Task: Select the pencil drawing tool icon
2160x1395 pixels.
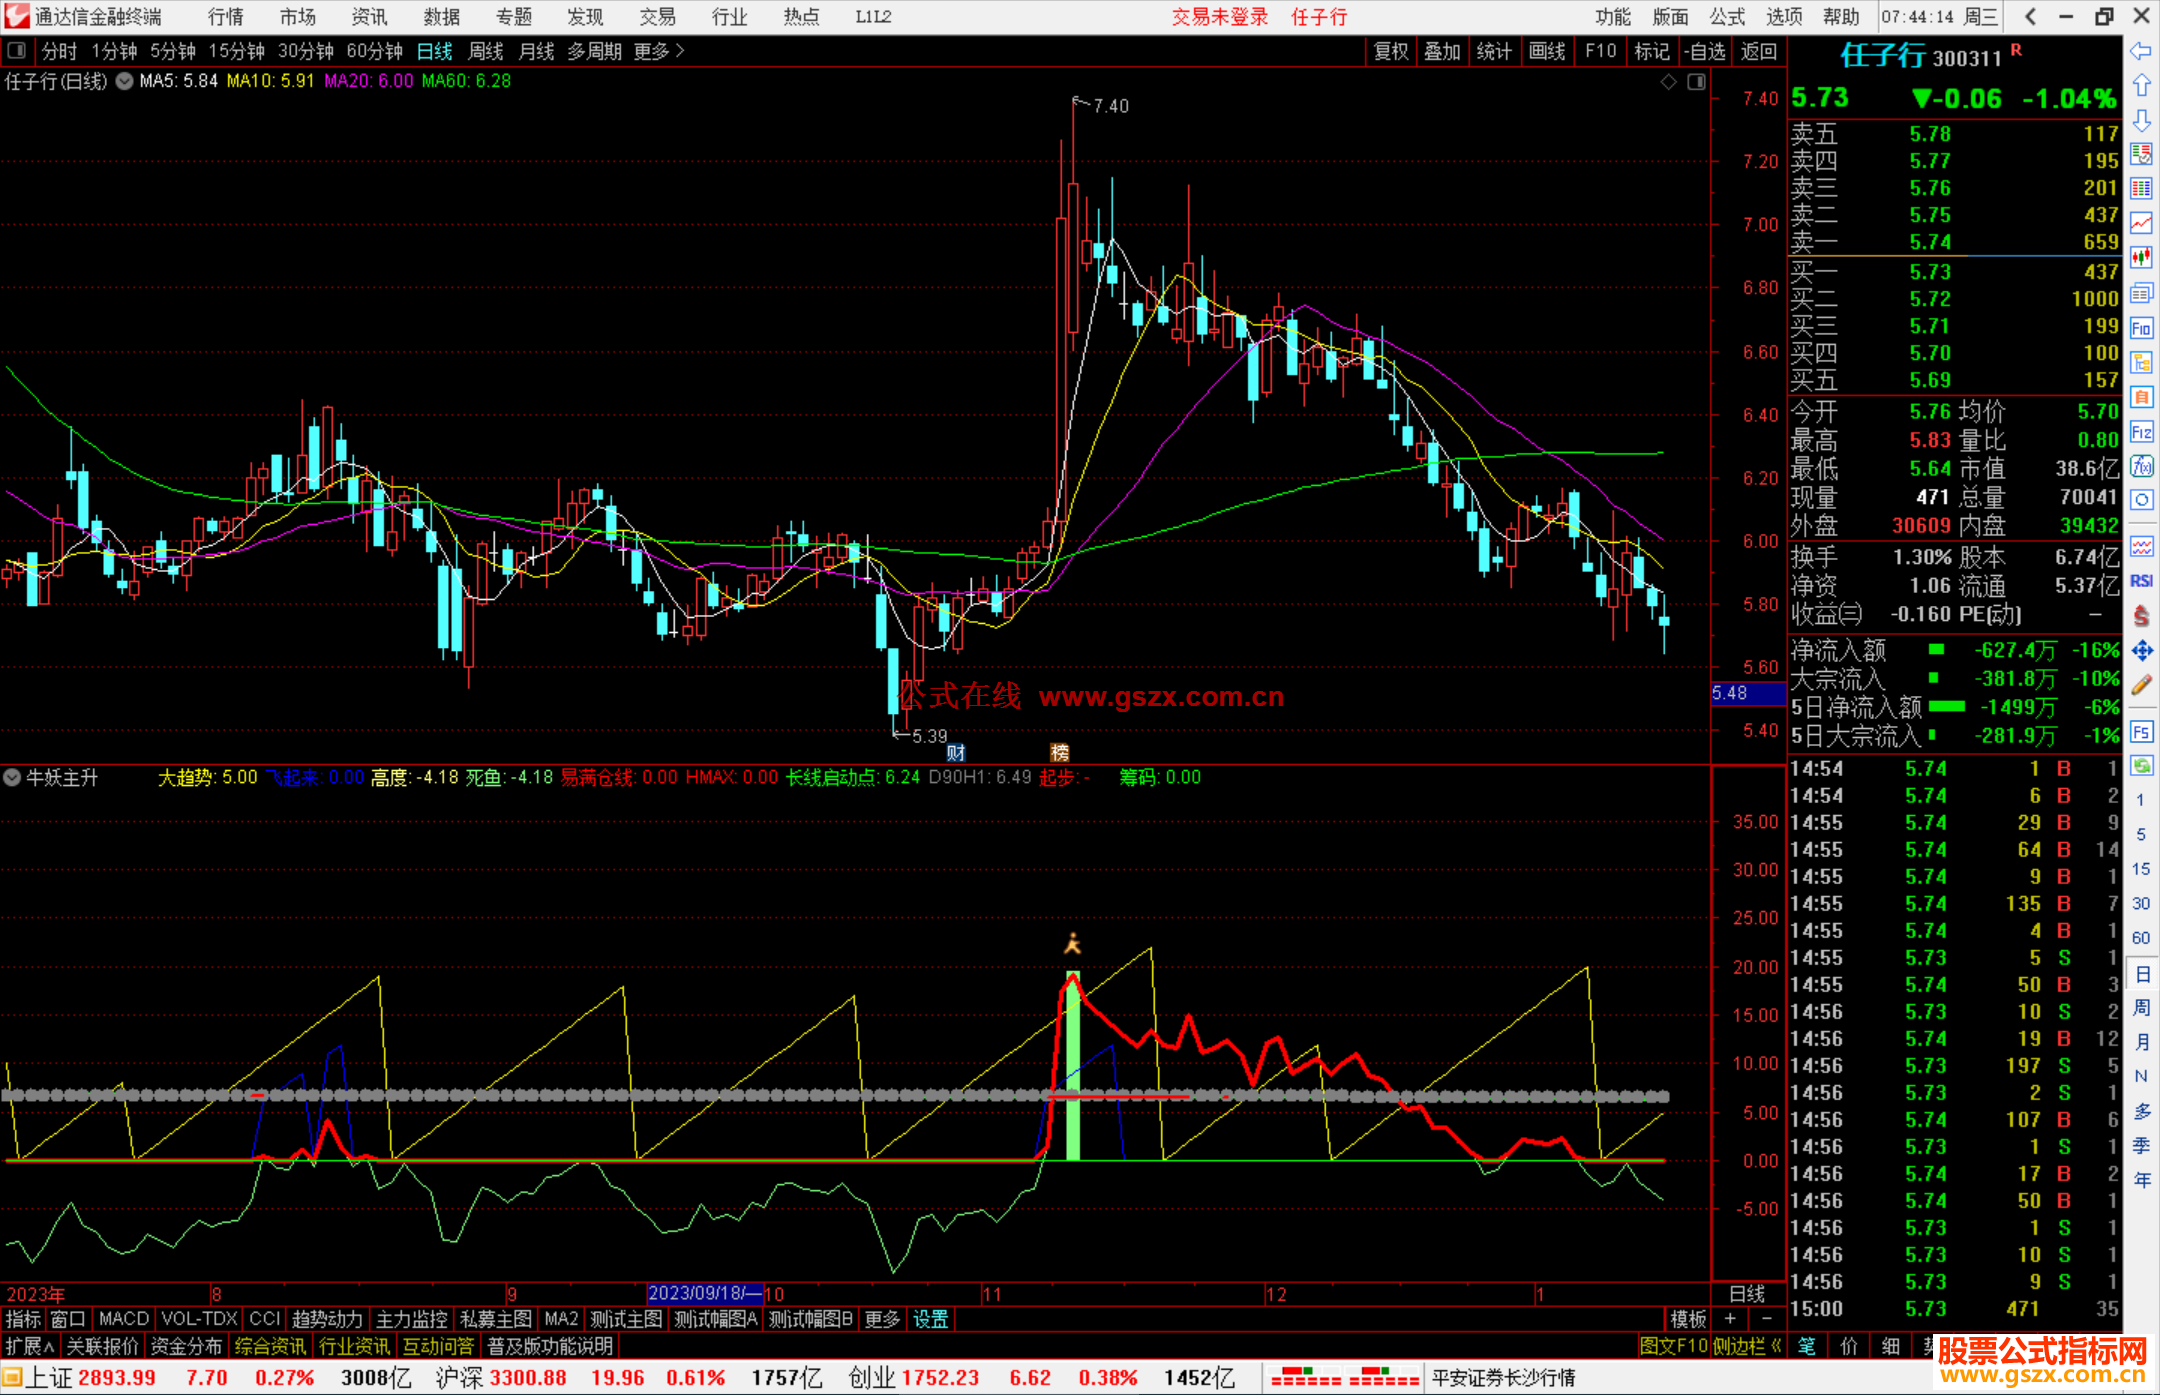Action: point(2141,686)
